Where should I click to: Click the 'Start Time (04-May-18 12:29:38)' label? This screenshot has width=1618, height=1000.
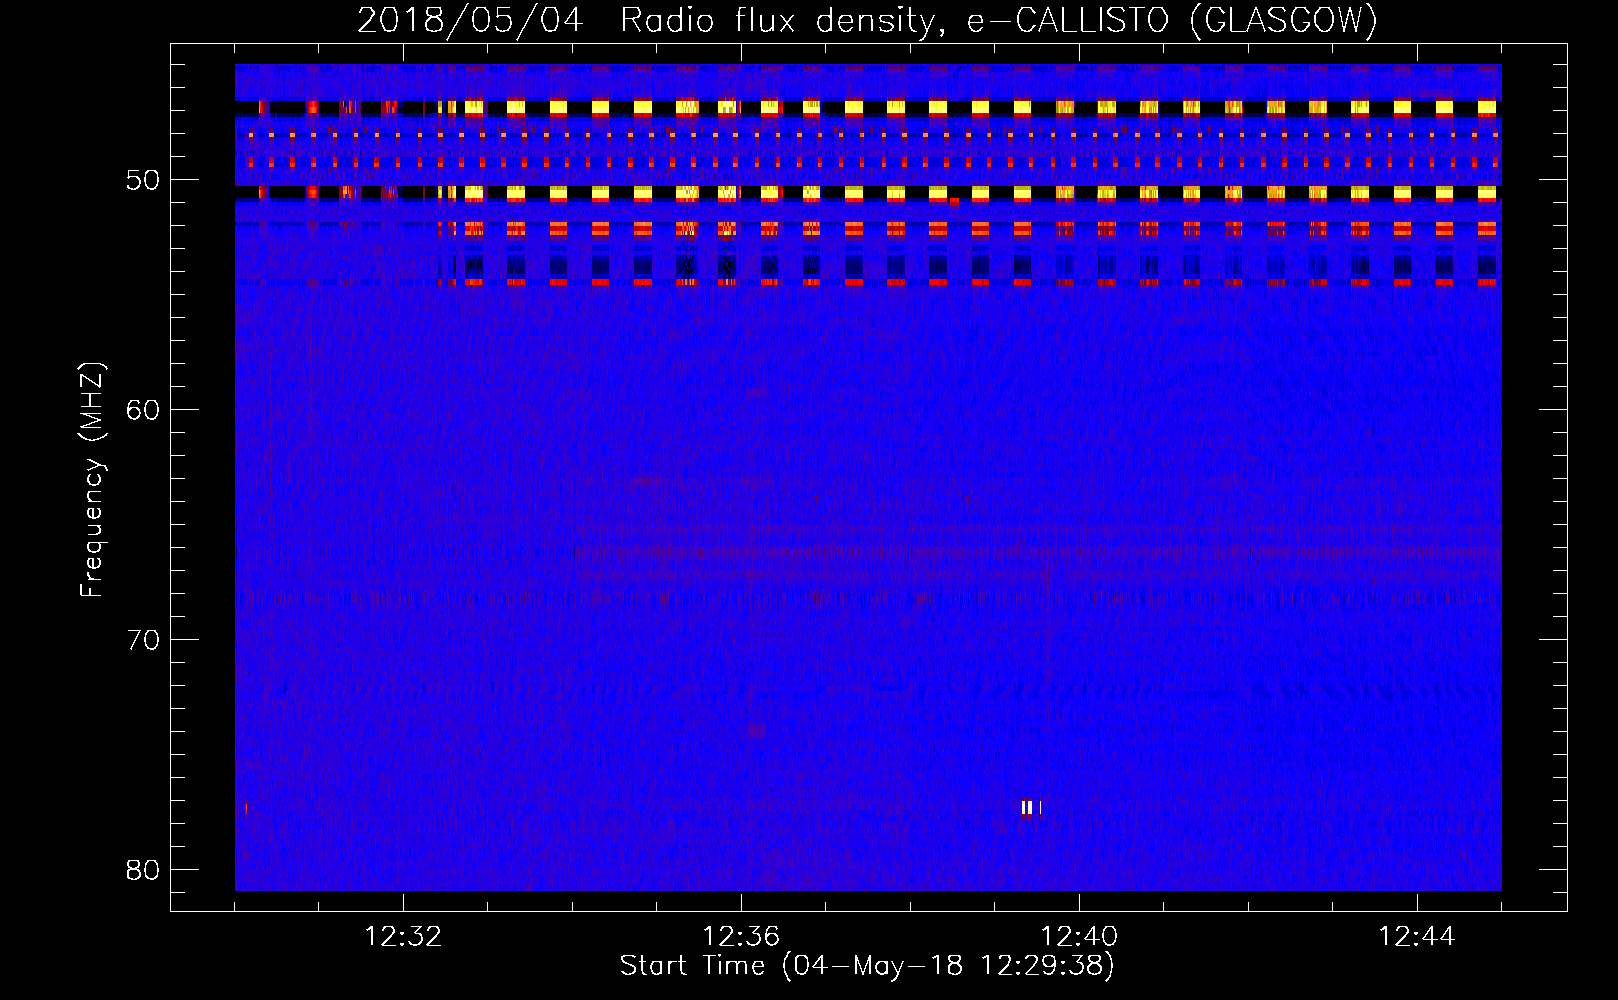(867, 966)
